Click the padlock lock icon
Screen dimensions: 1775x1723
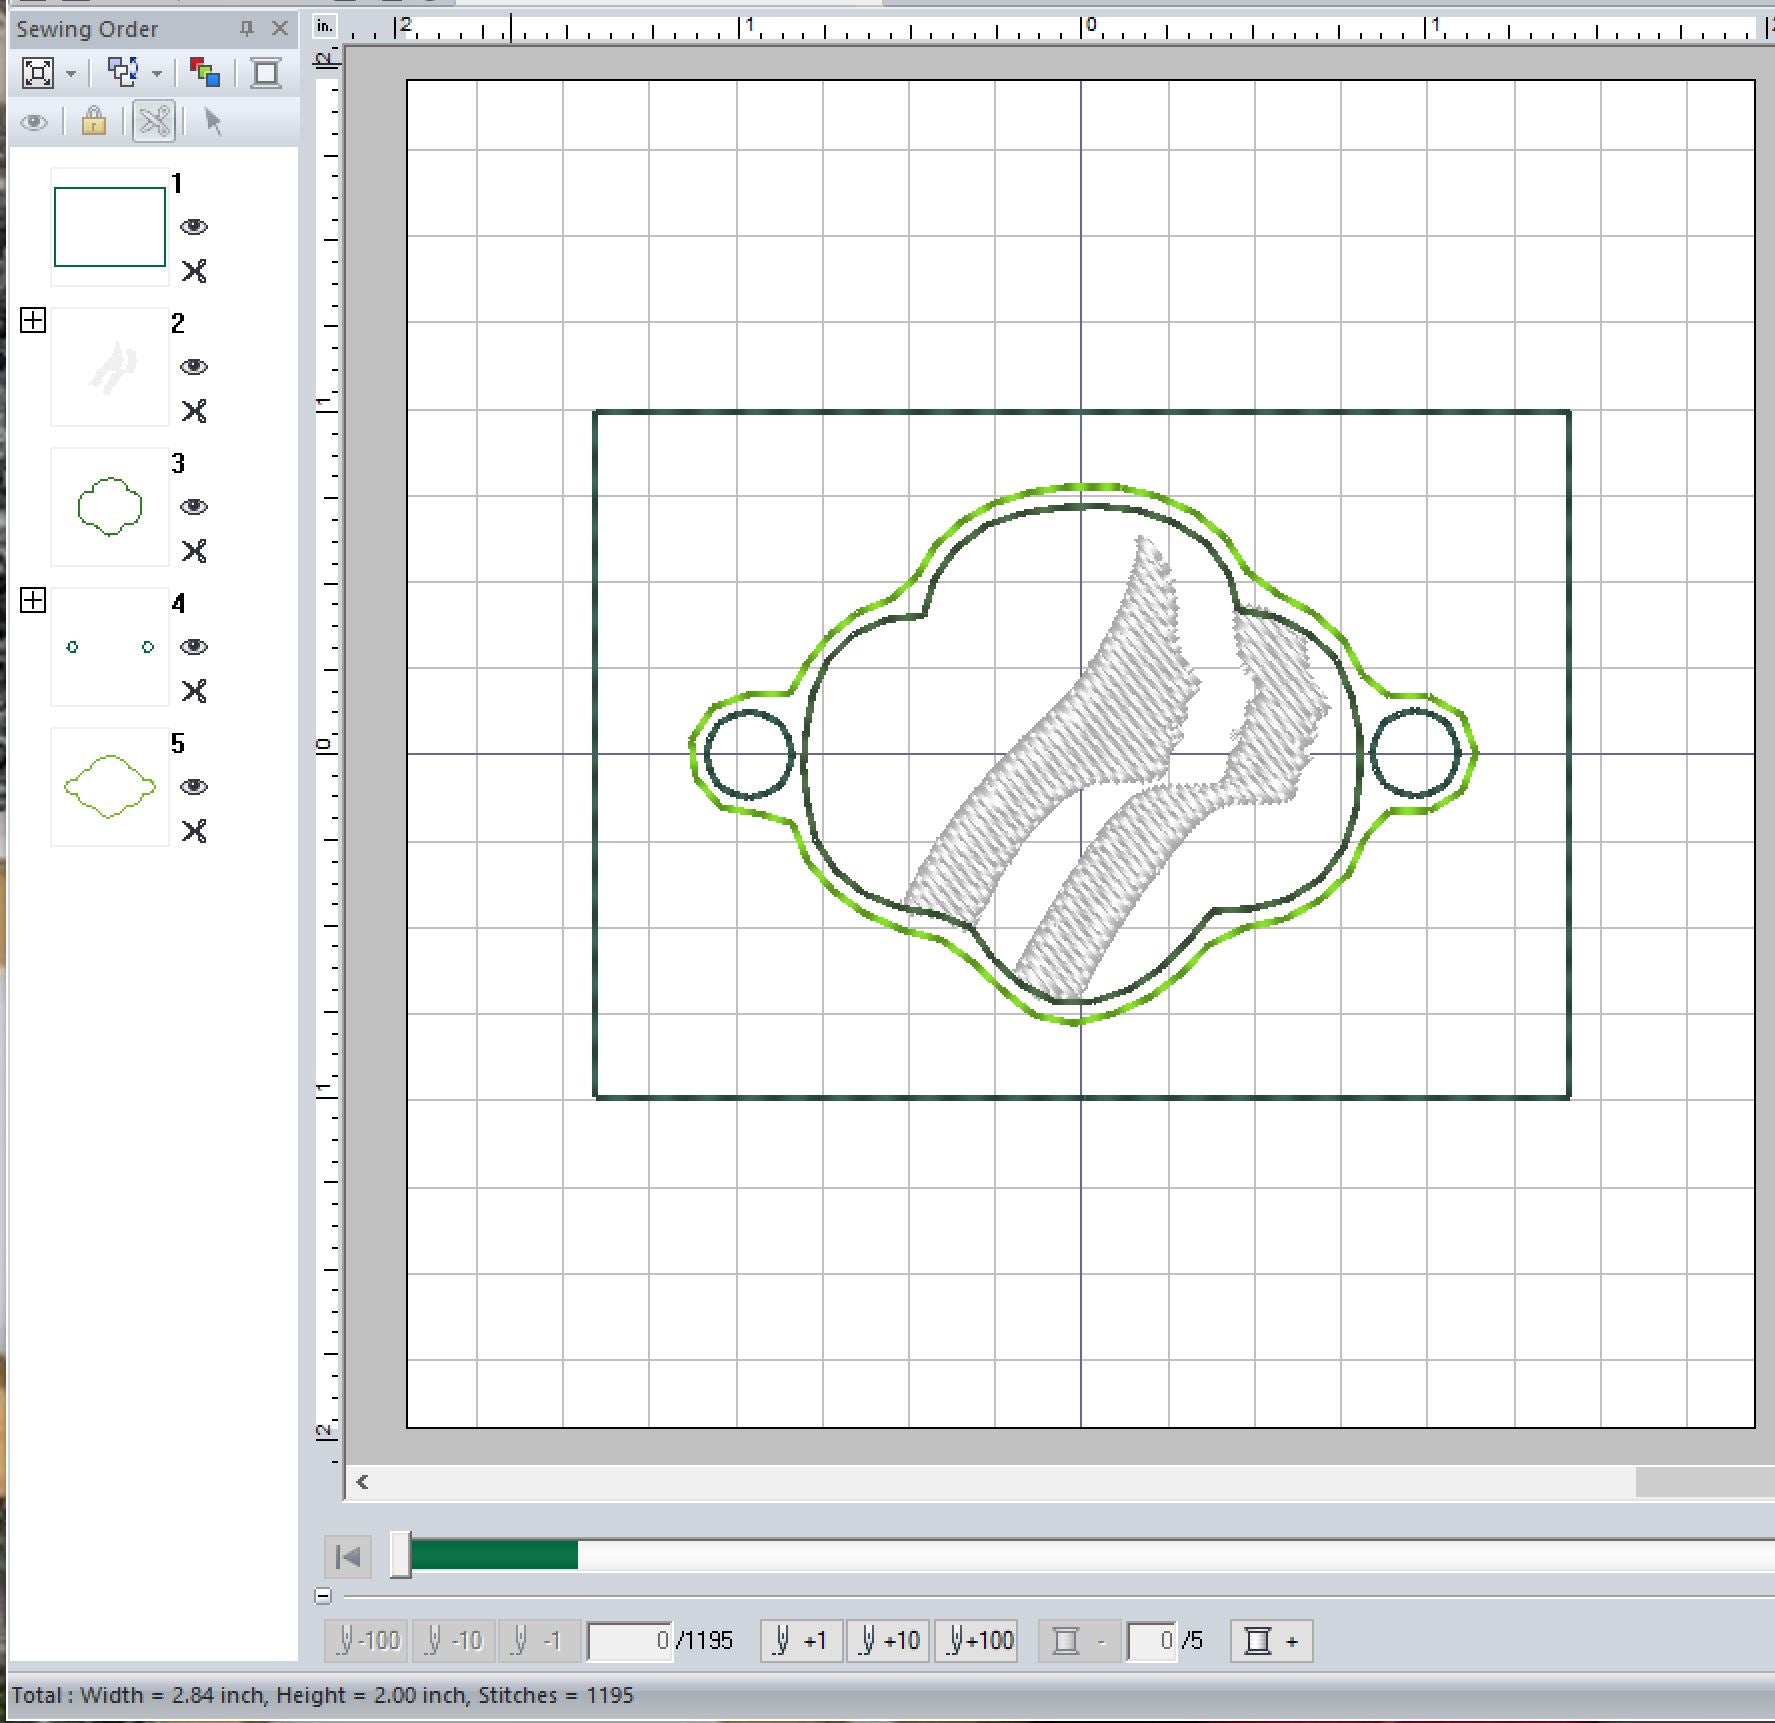(94, 122)
